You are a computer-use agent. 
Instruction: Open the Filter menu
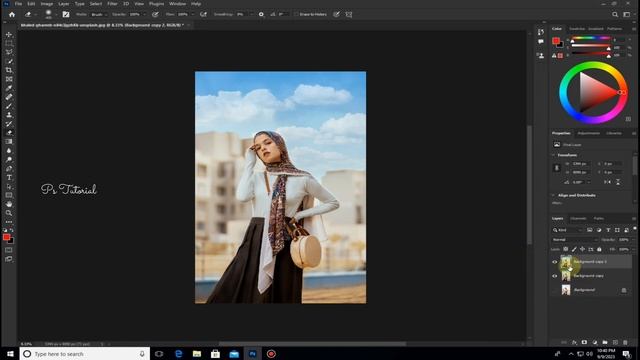click(112, 4)
